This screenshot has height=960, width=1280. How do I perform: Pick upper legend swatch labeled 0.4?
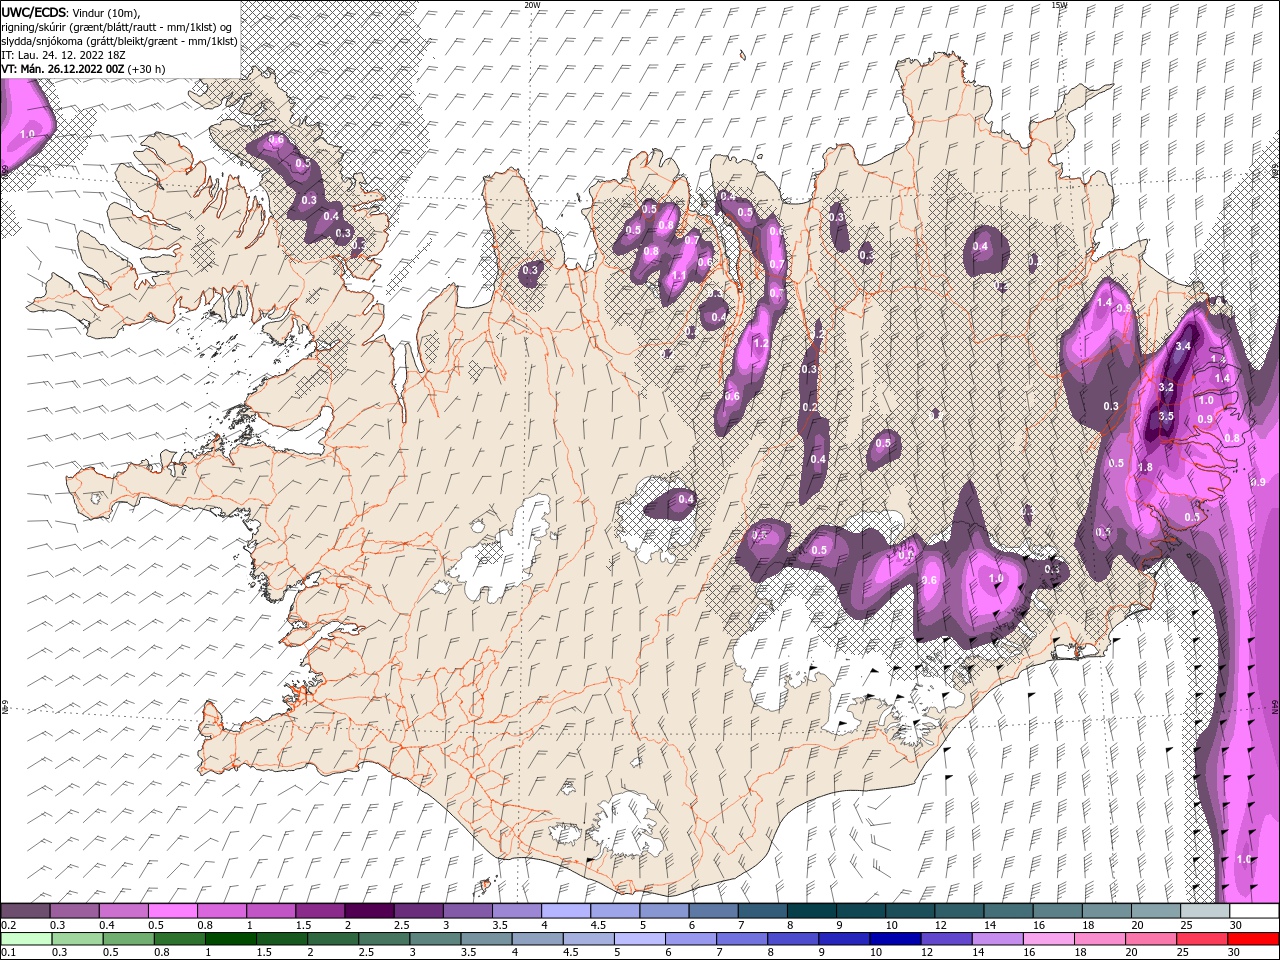click(123, 911)
